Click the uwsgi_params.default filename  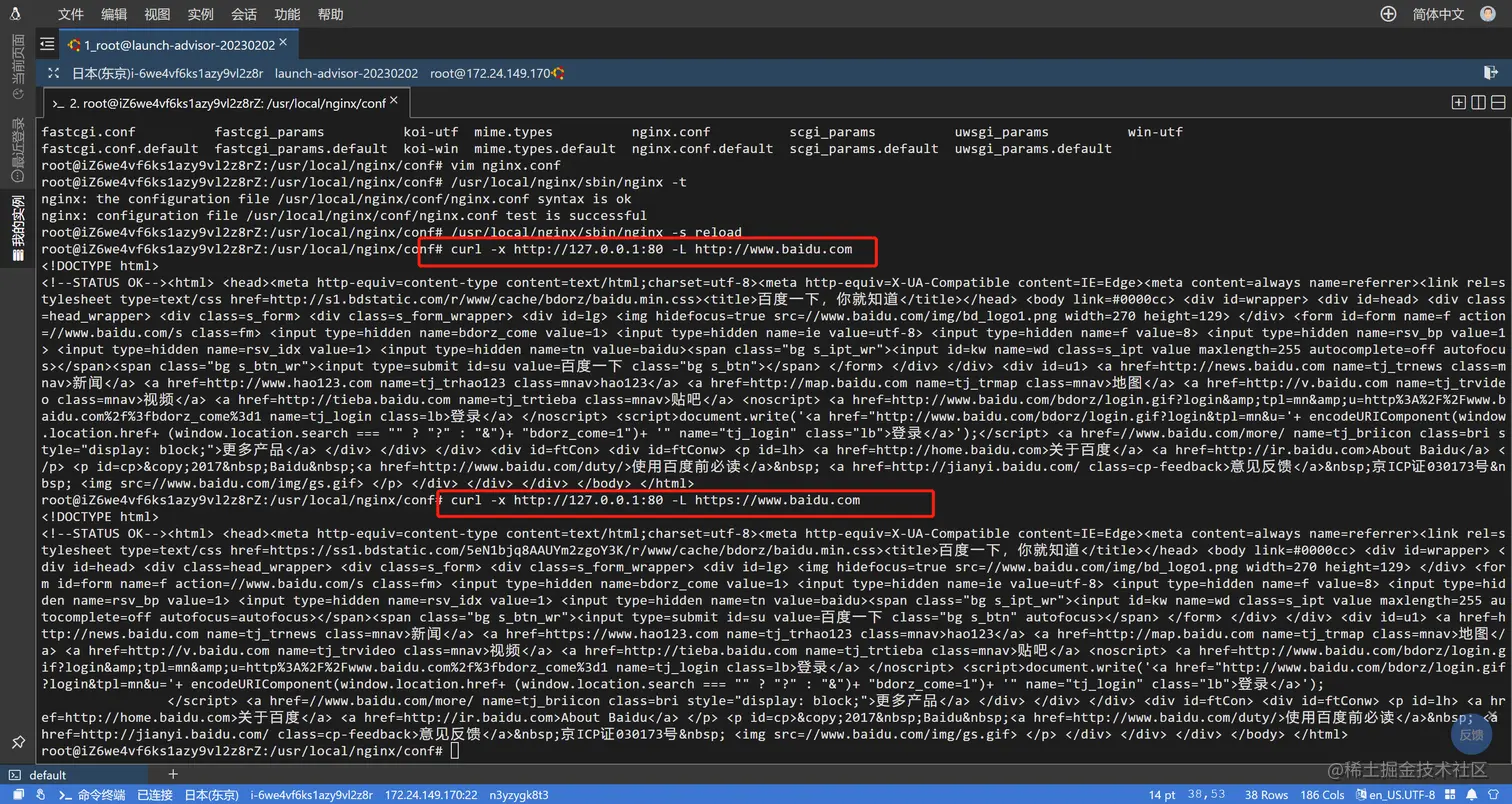(1033, 148)
